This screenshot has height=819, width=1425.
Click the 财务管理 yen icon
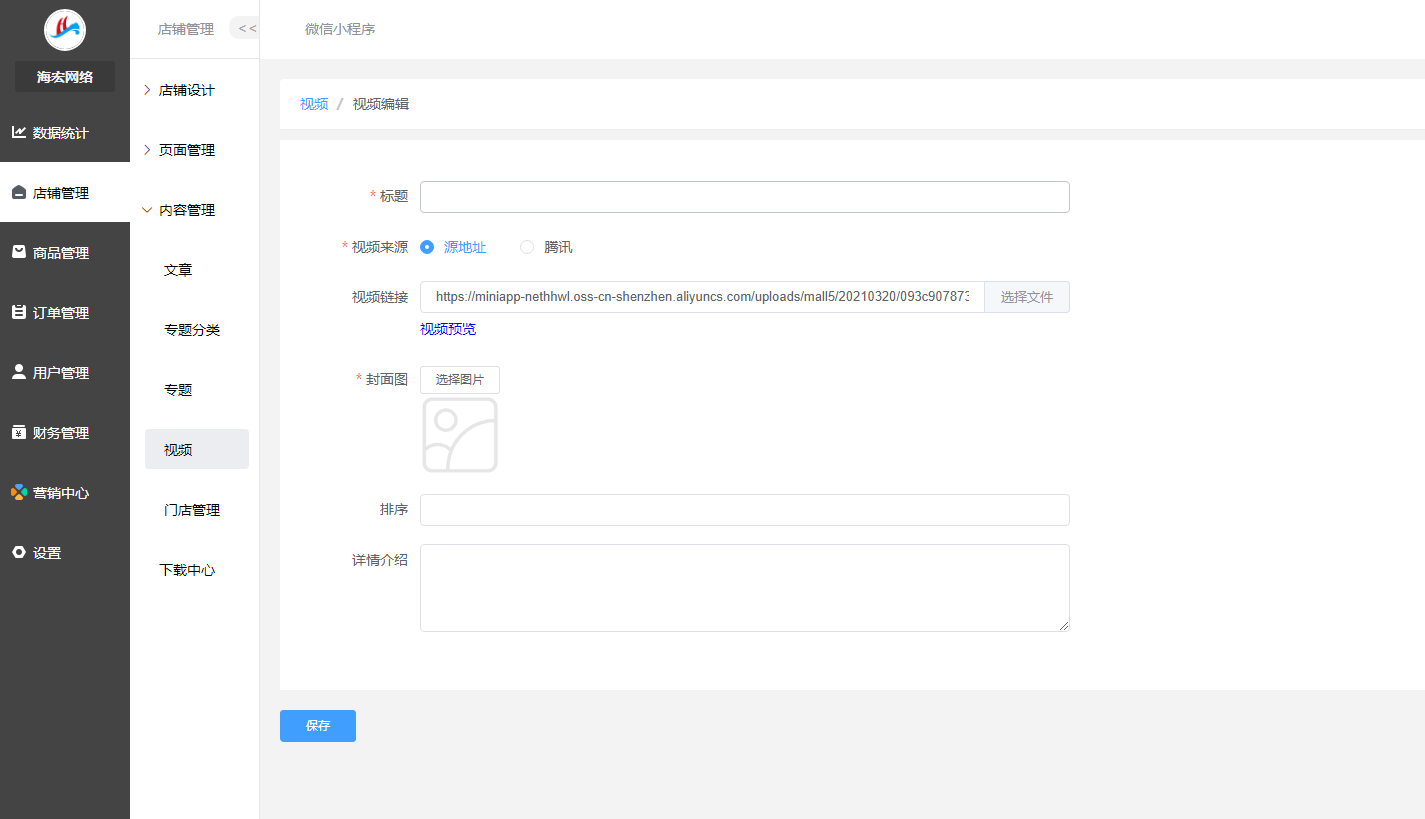(19, 432)
